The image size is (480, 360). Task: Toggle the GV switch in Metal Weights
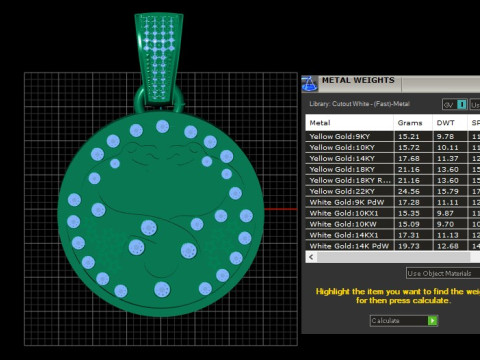click(x=454, y=105)
